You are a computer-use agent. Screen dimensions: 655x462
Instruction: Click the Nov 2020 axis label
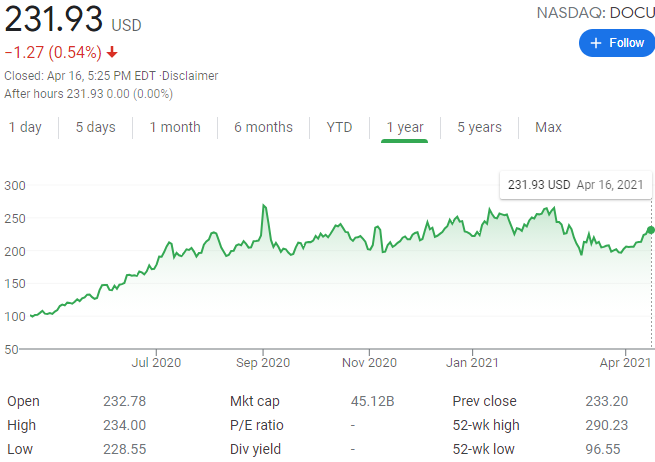click(x=369, y=362)
